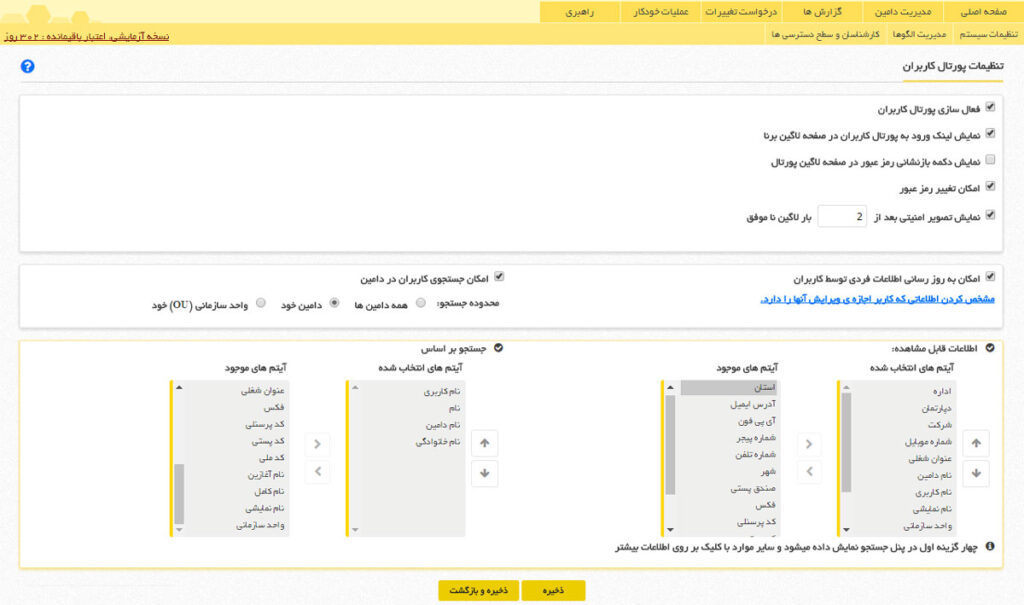This screenshot has width=1024, height=605.
Task: Click the failed login count input field
Action: [x=841, y=215]
